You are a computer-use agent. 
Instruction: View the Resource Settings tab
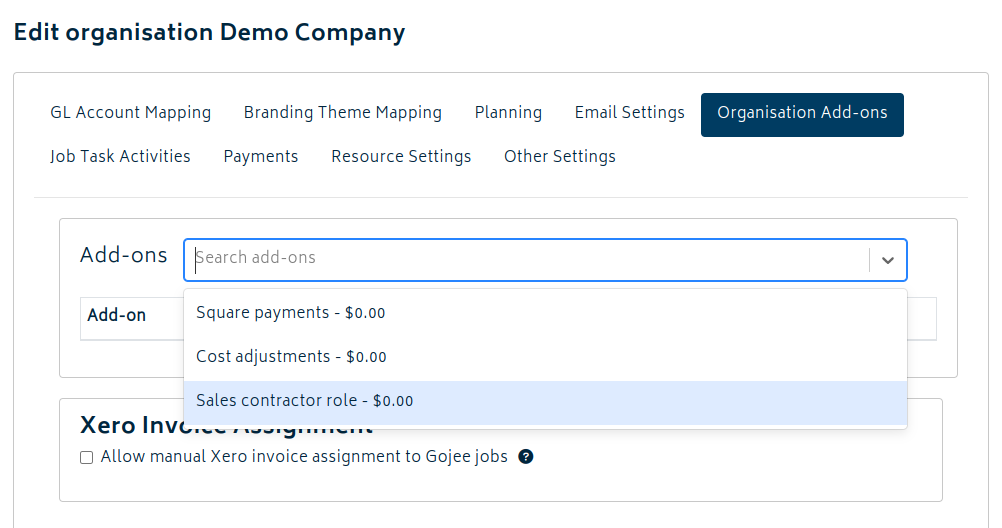[x=401, y=157]
